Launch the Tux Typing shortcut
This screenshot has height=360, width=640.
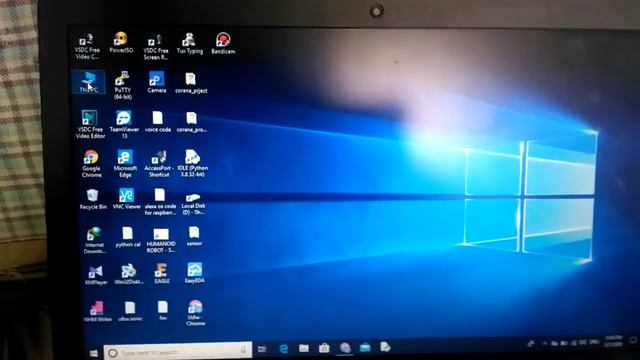(x=190, y=44)
